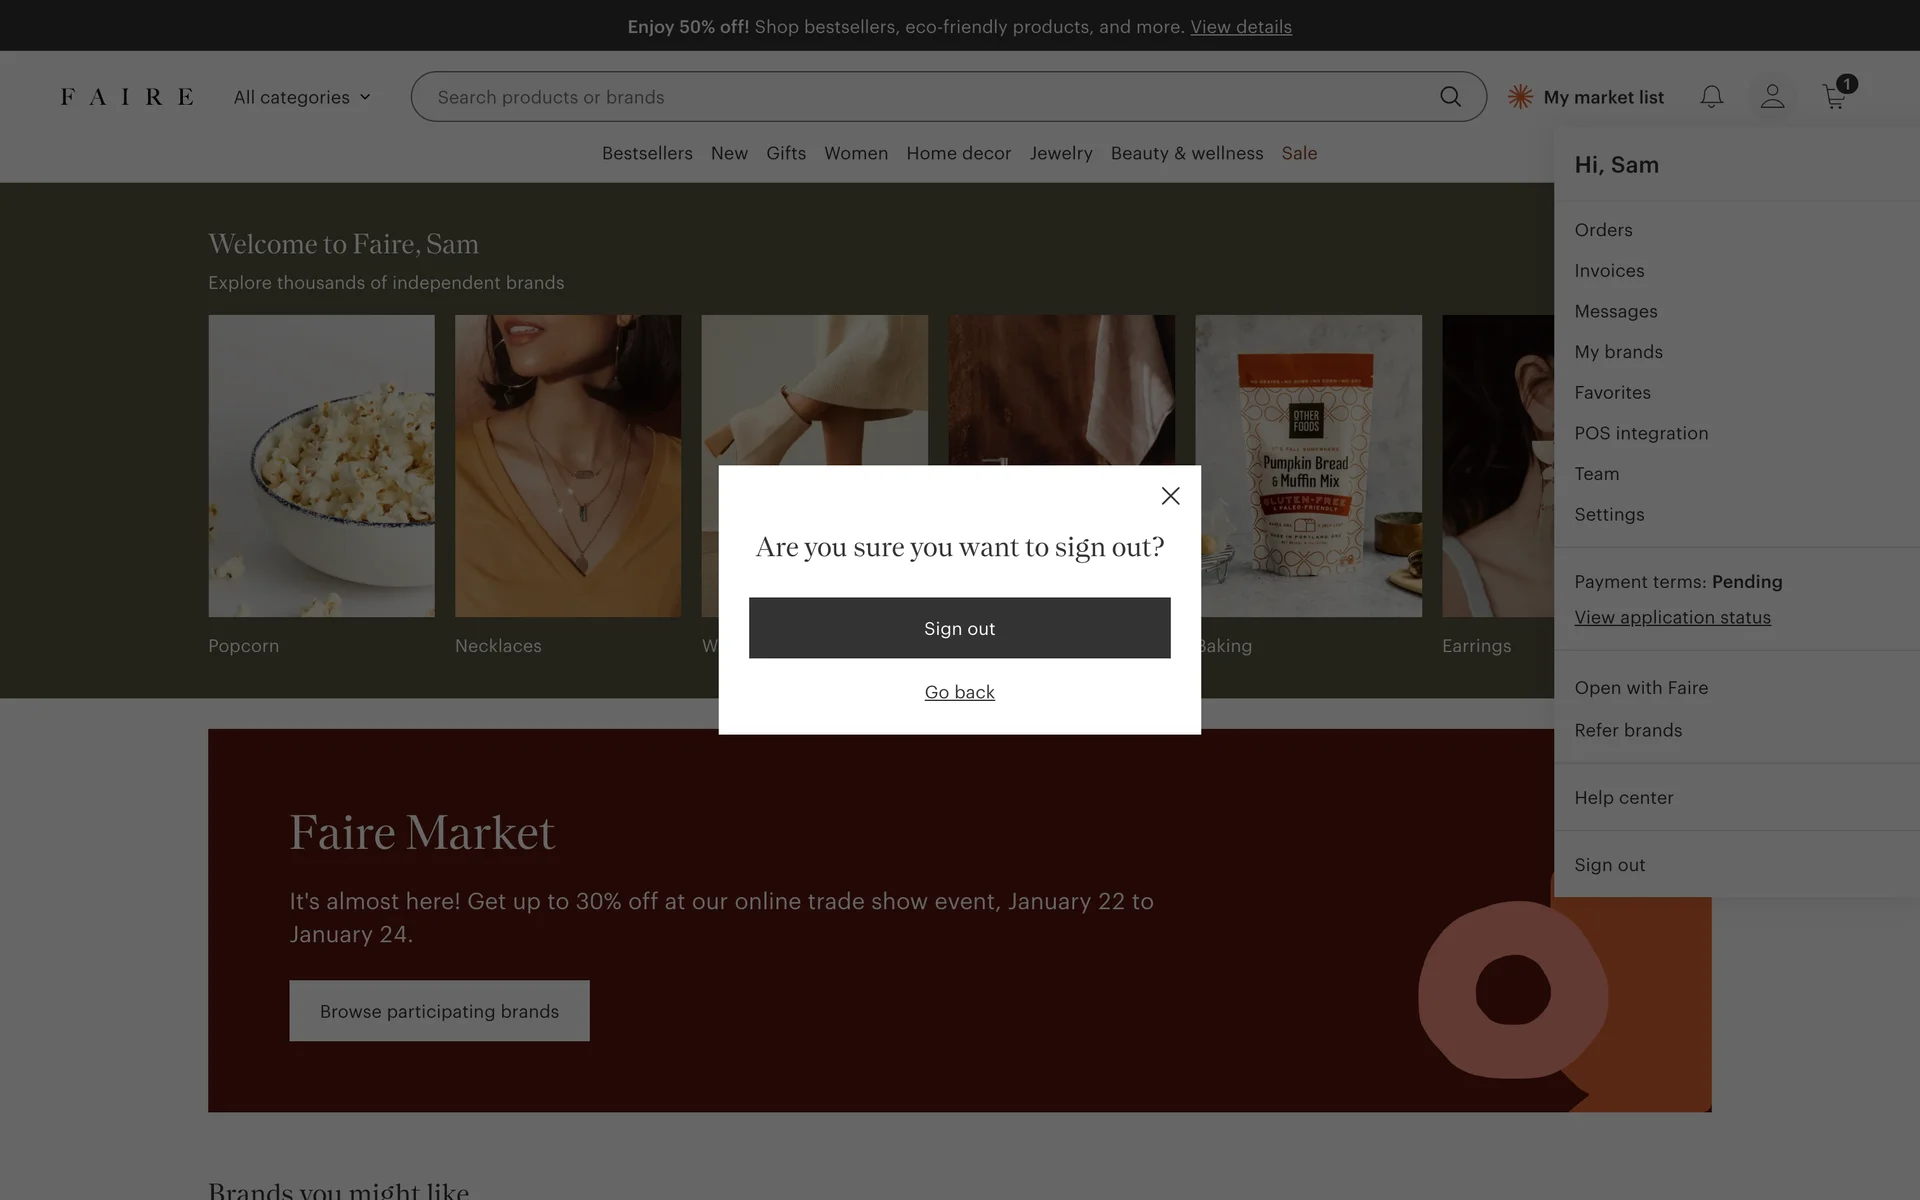Click View application status link
The height and width of the screenshot is (1200, 1920).
(x=1672, y=618)
